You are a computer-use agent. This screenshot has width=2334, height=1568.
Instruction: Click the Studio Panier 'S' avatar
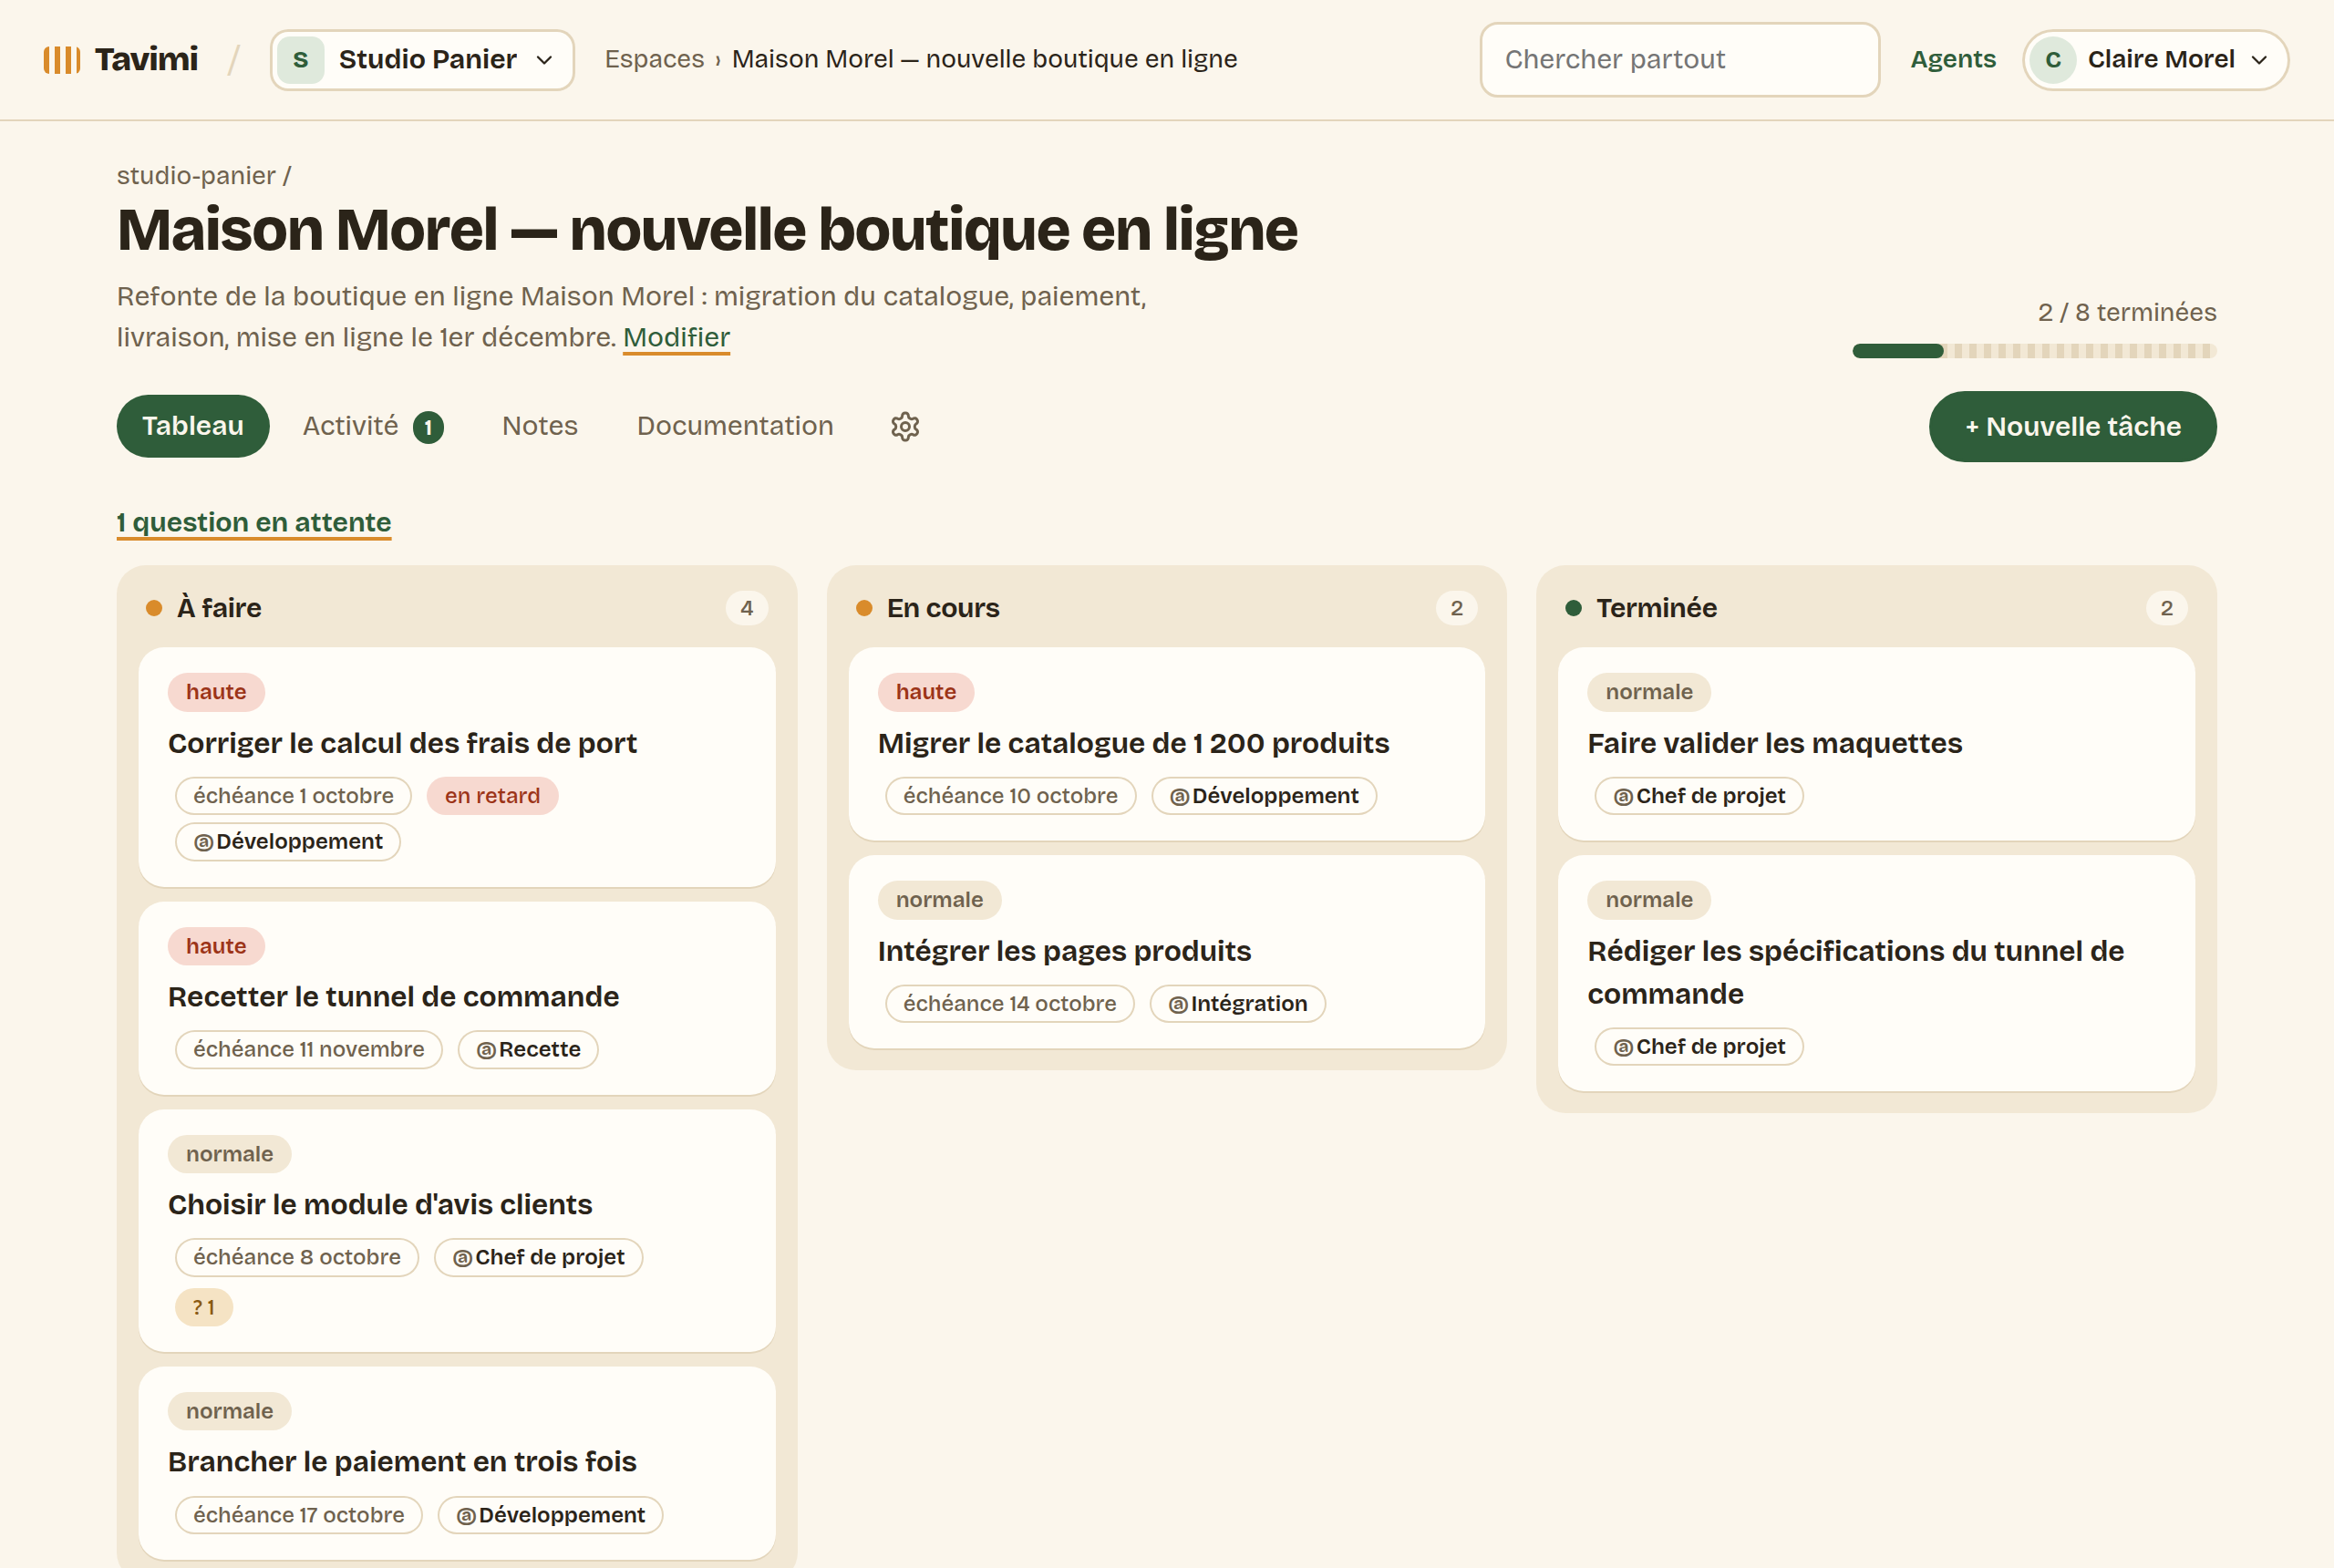300,60
